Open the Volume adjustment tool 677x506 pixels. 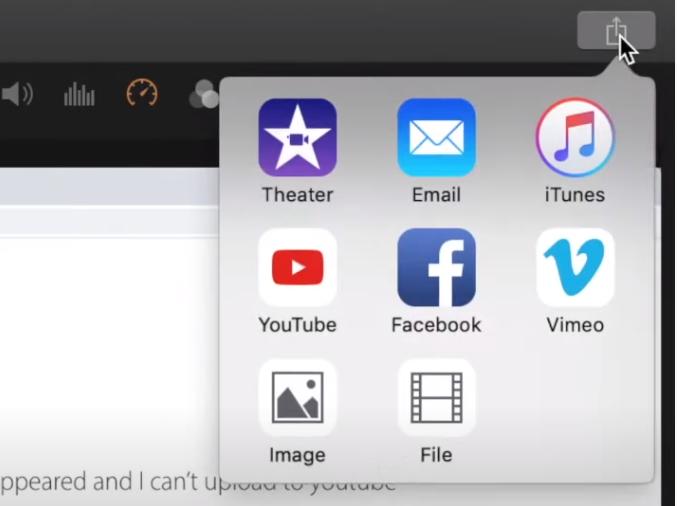[17, 94]
